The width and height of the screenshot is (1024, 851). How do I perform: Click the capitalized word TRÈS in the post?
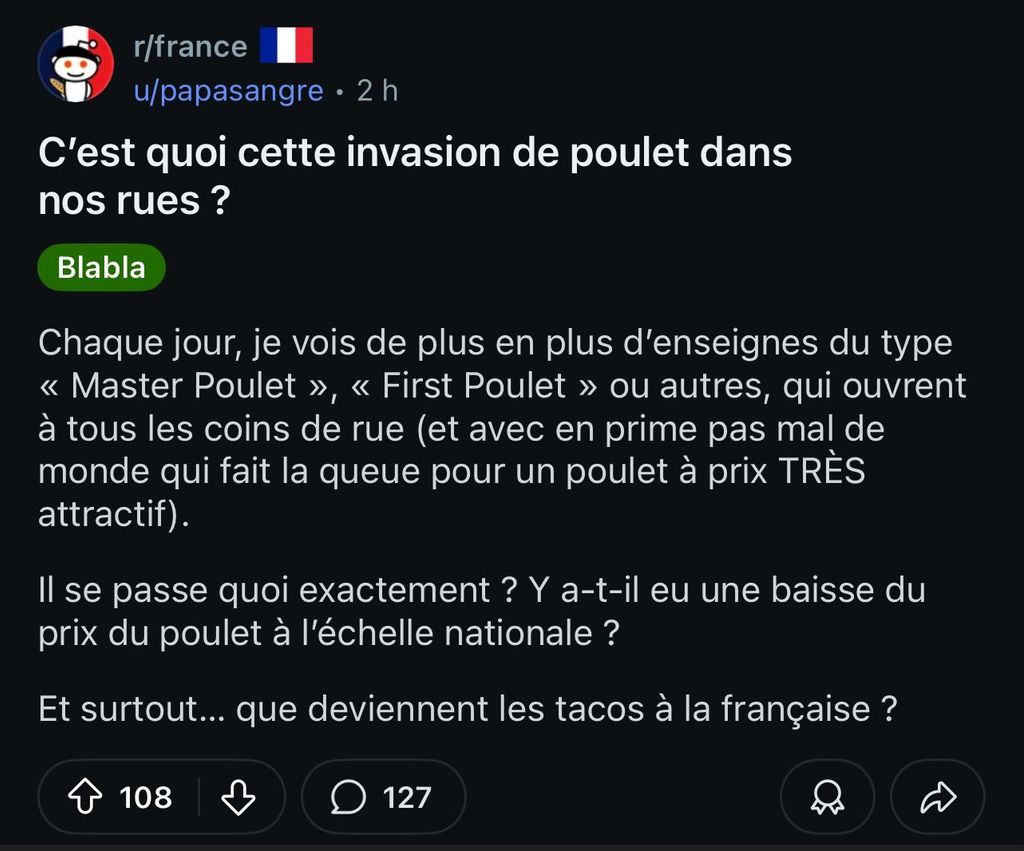tap(822, 471)
